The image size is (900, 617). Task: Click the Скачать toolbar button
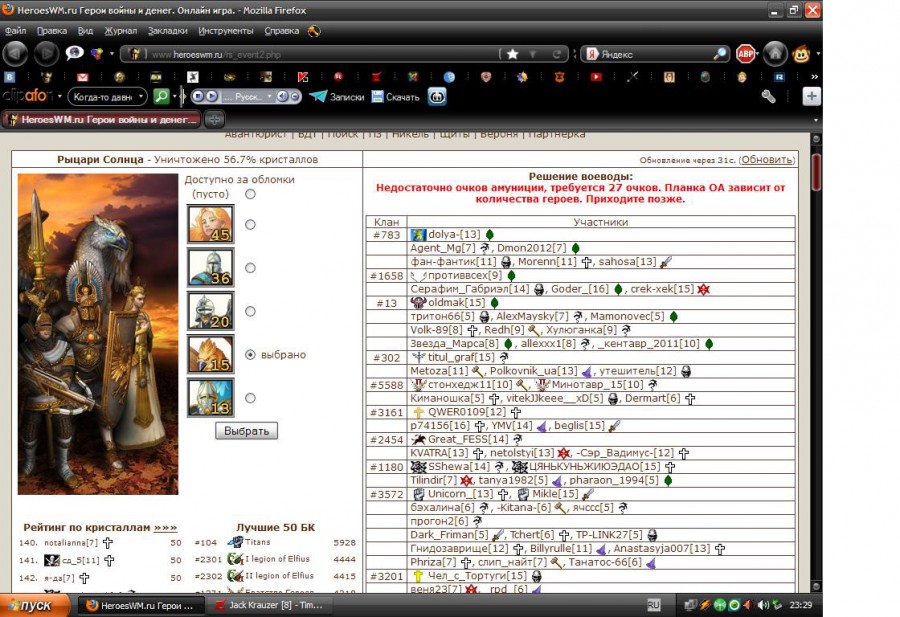coord(395,96)
